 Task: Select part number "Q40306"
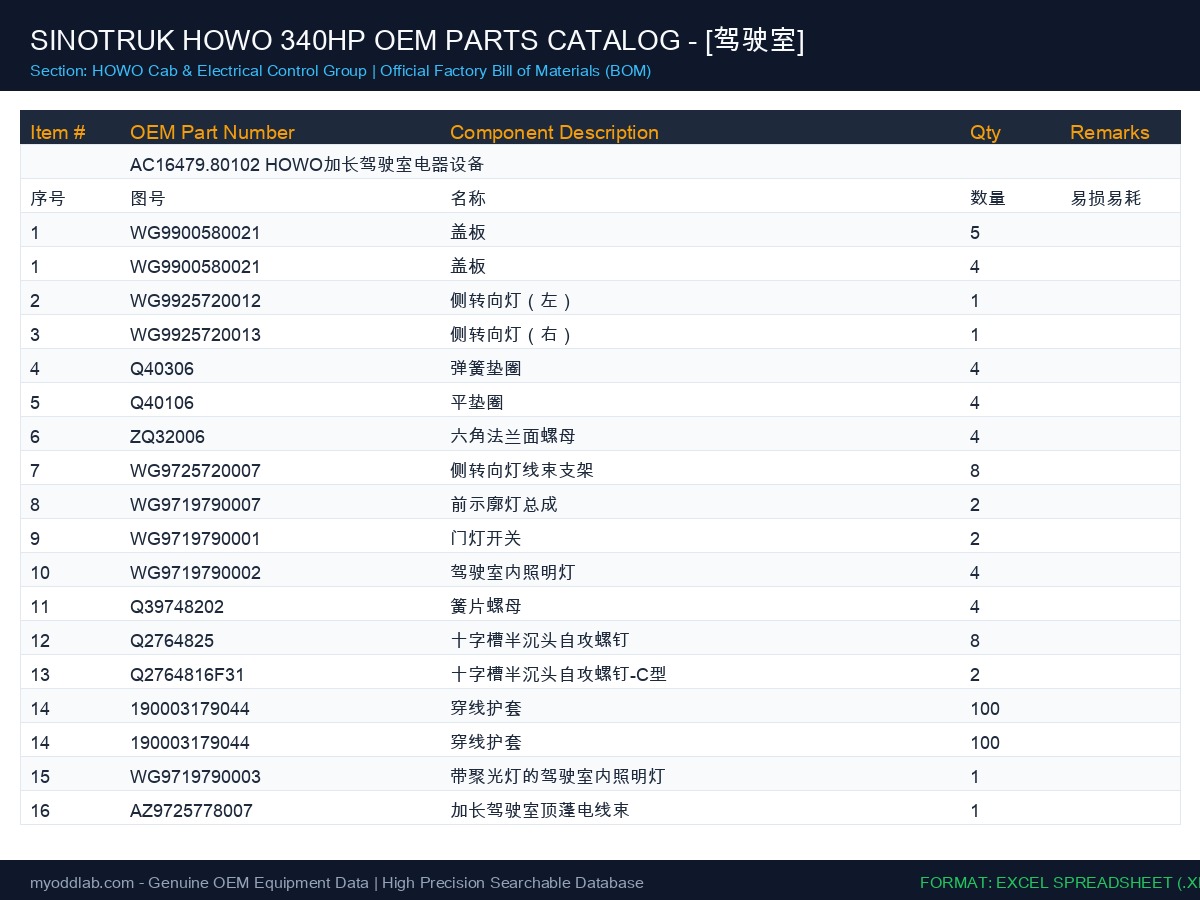pyautogui.click(x=162, y=368)
